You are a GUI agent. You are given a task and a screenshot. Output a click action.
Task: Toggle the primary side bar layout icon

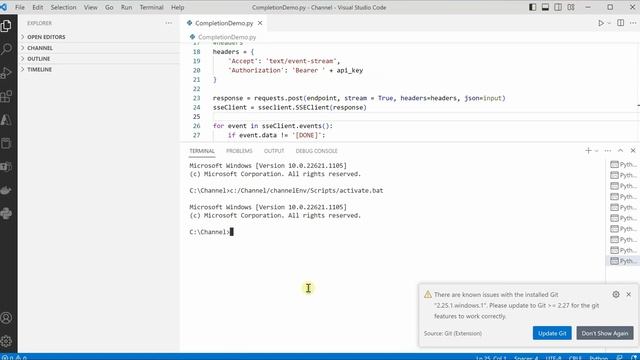532,7
